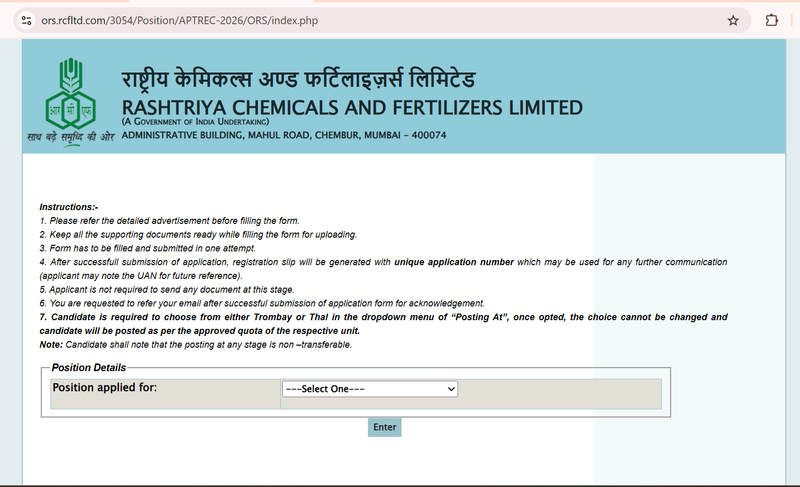Click the Hindi slogan under the logo
800x487 pixels.
tap(71, 137)
